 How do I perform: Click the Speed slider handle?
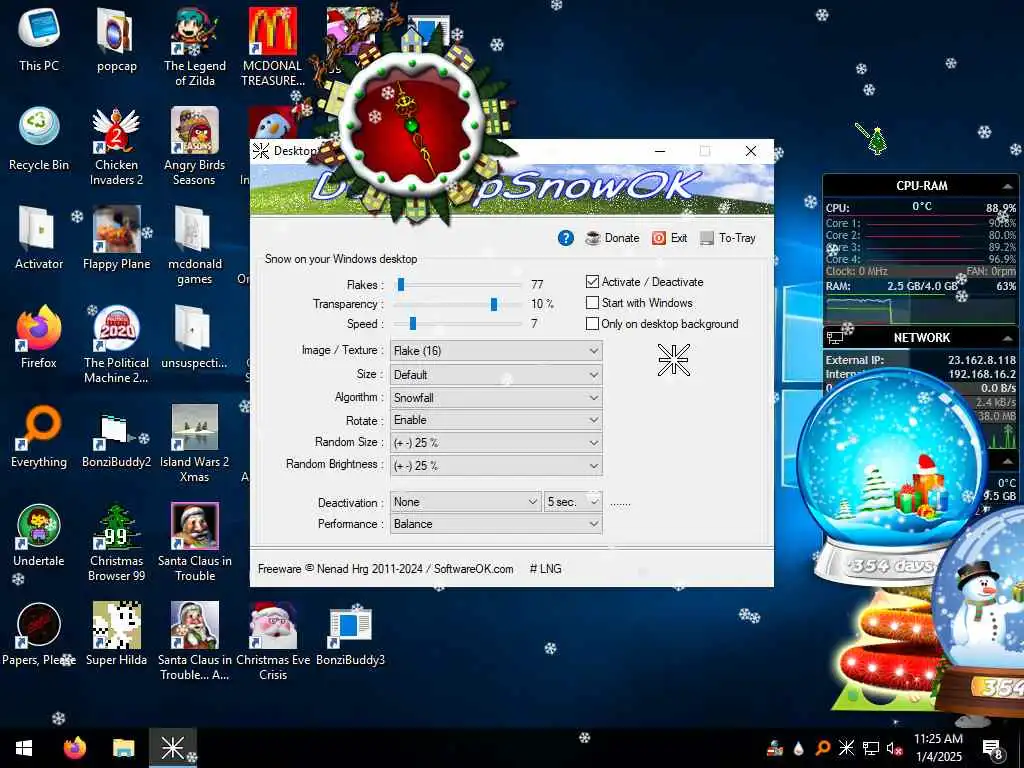[x=413, y=323]
